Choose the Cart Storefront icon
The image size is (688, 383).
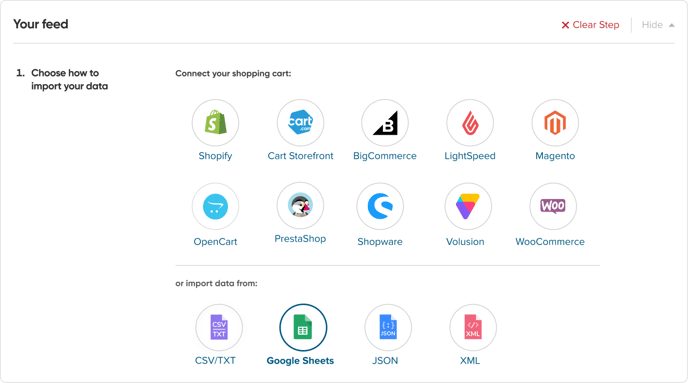point(301,122)
